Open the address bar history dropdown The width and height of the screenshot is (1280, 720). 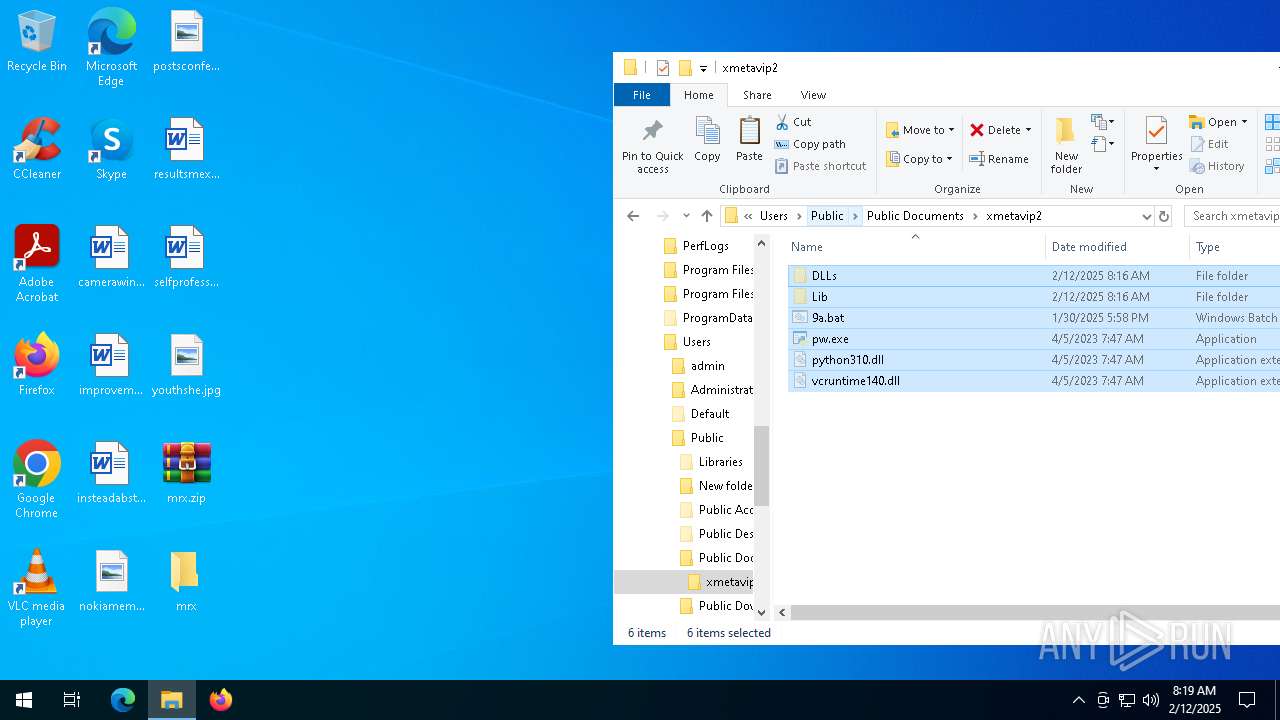(x=1146, y=216)
